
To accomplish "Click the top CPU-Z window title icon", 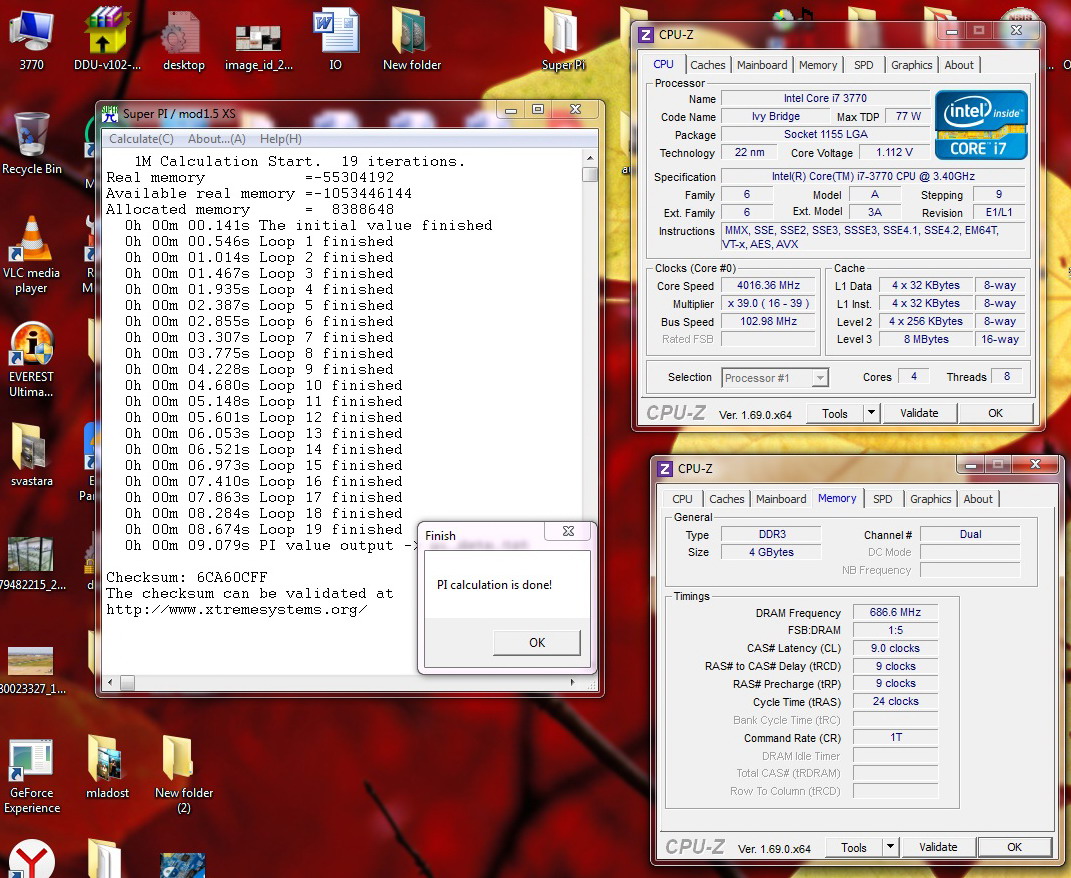I will [645, 34].
